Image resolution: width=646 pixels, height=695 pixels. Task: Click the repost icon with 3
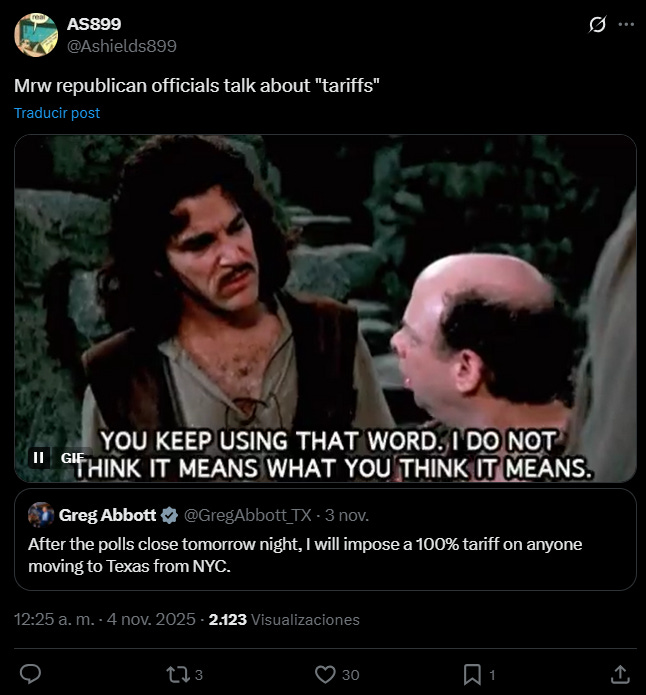pos(184,675)
